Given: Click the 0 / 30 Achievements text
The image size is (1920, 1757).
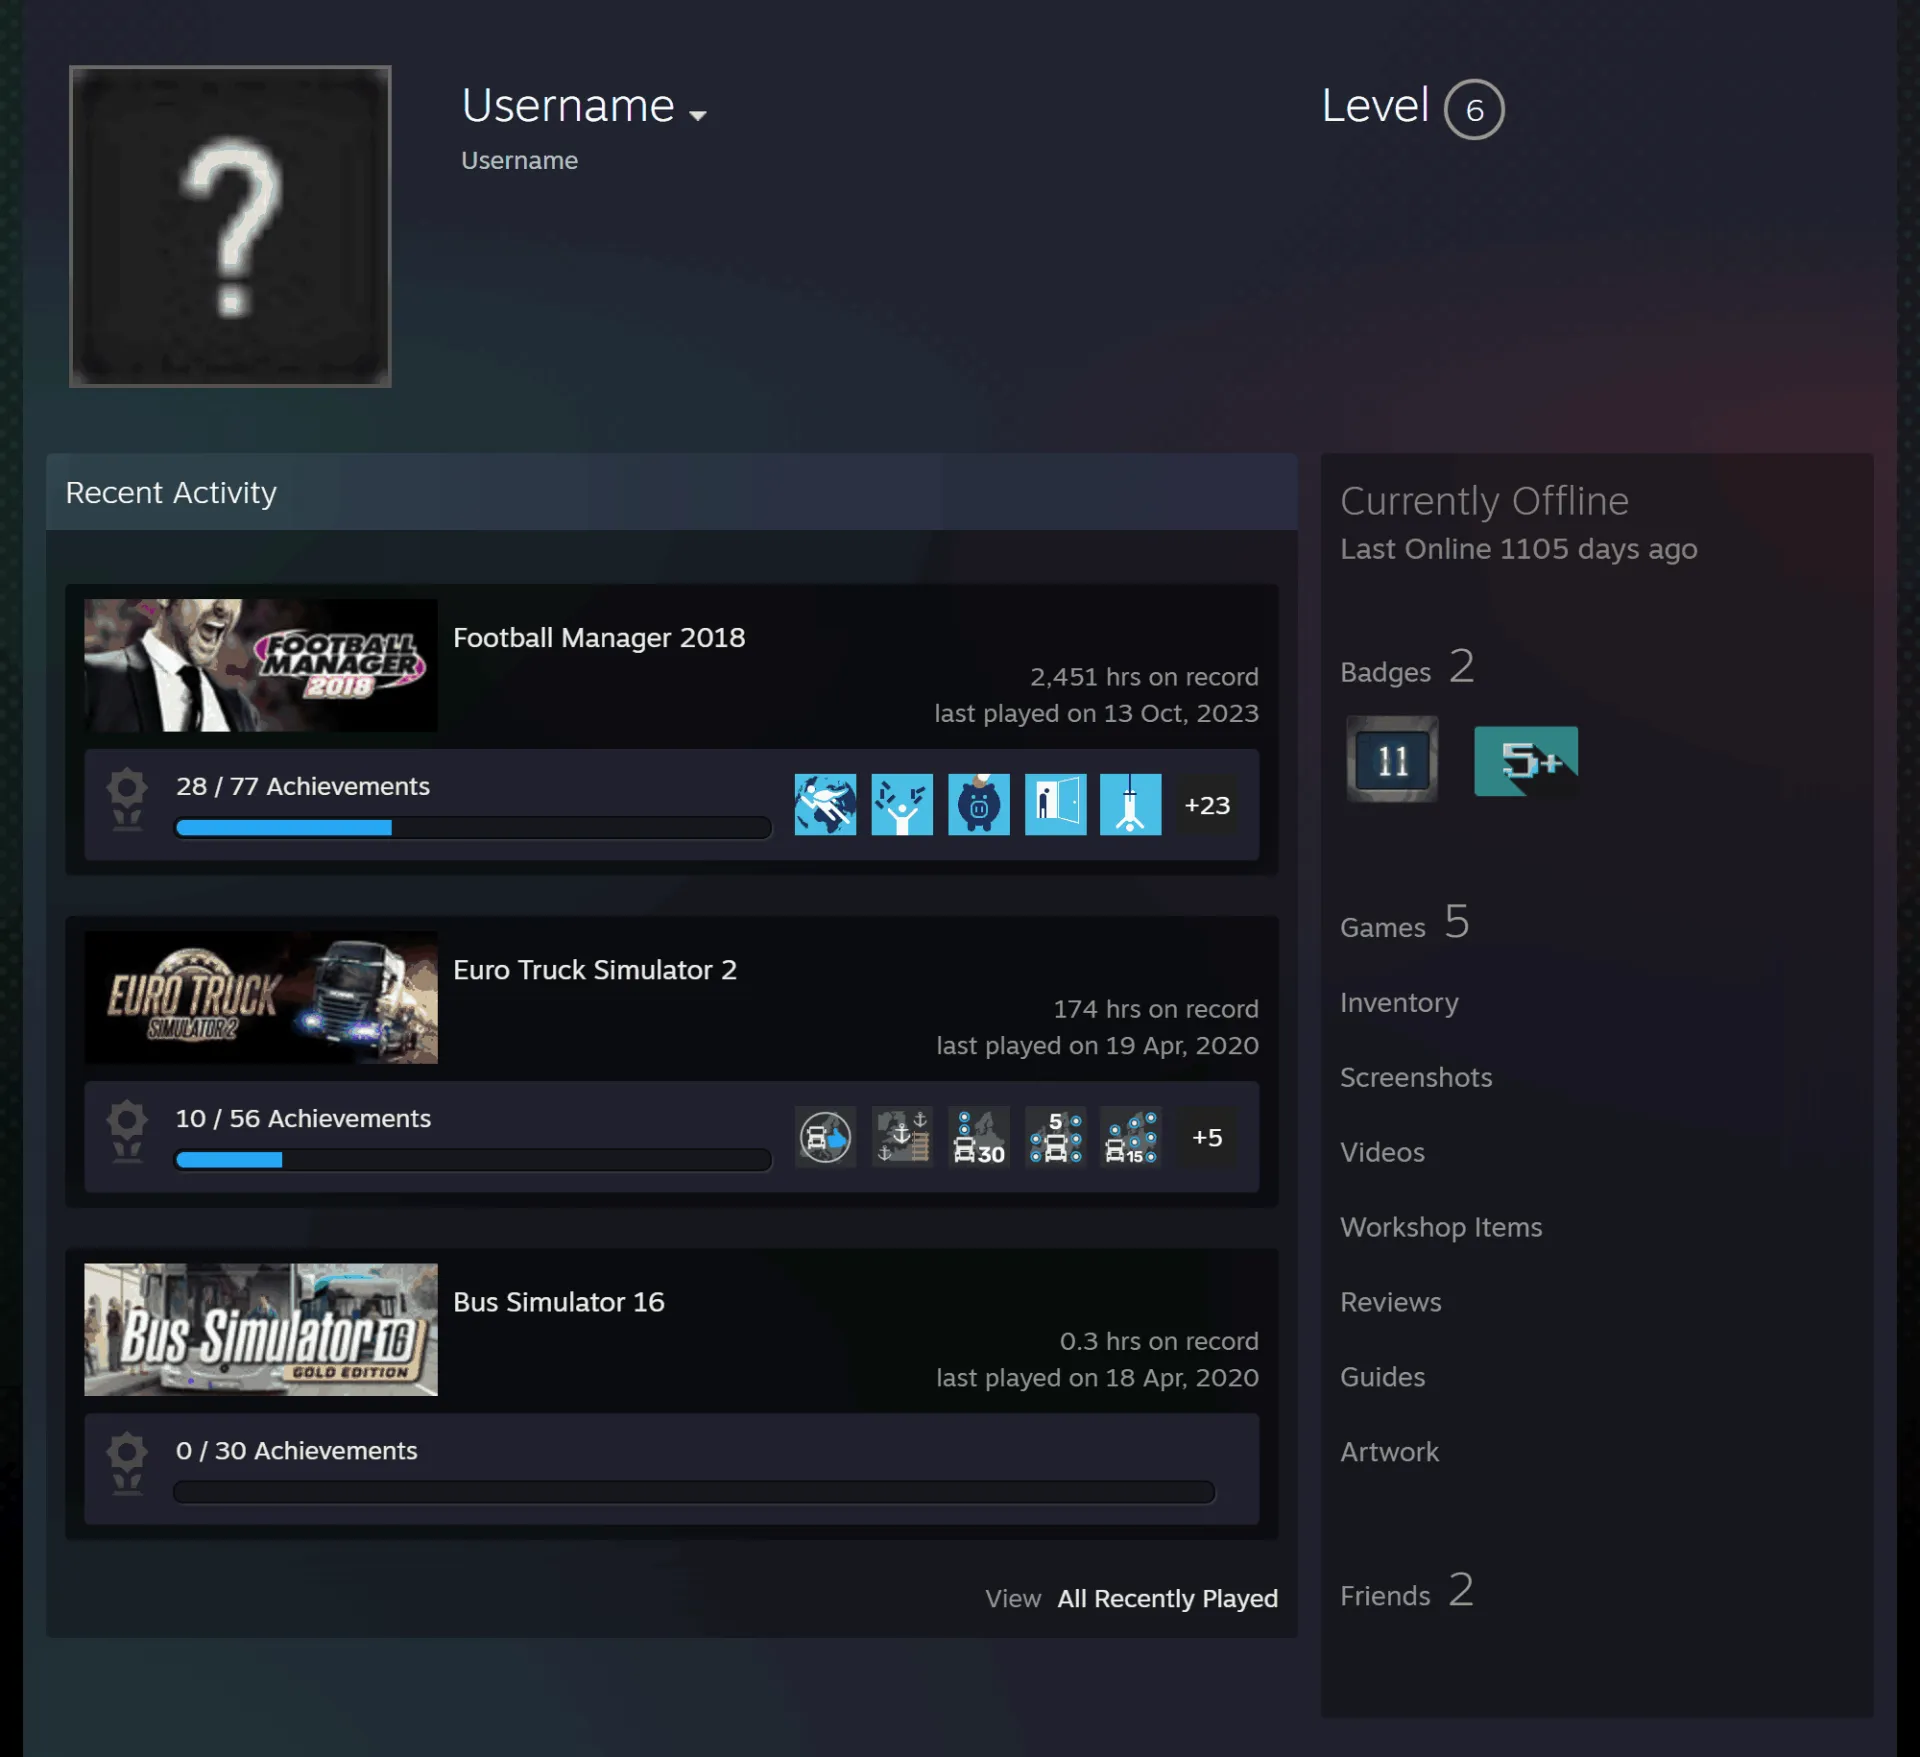Looking at the screenshot, I should (296, 1450).
